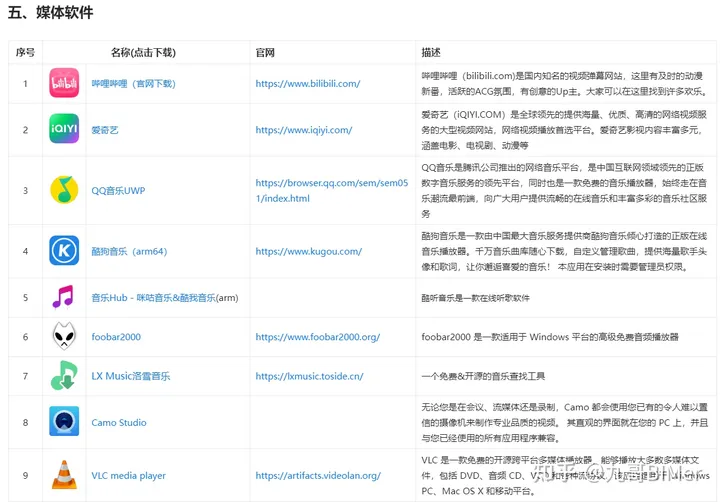Screen dimensions: 720x502
Task: Click the VLC traffic cone icon
Action: [64, 475]
